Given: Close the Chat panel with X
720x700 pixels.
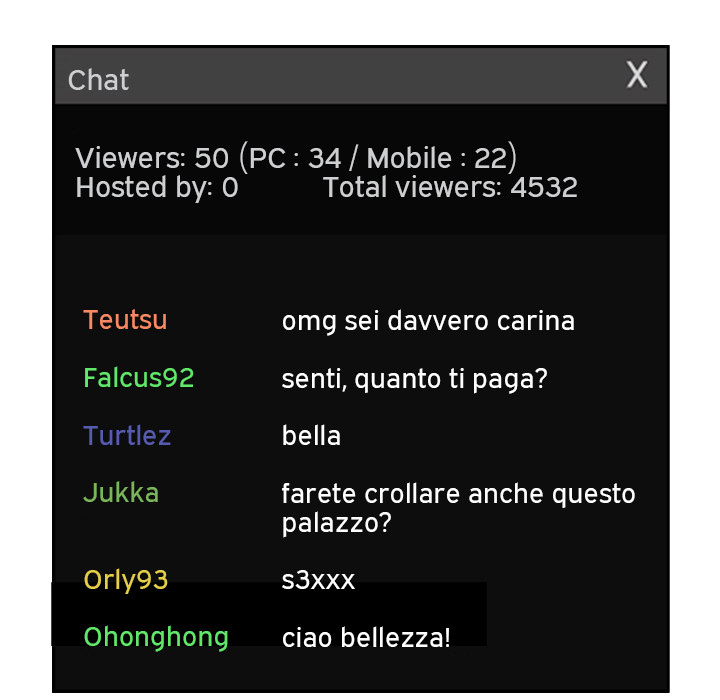Looking at the screenshot, I should (x=637, y=74).
